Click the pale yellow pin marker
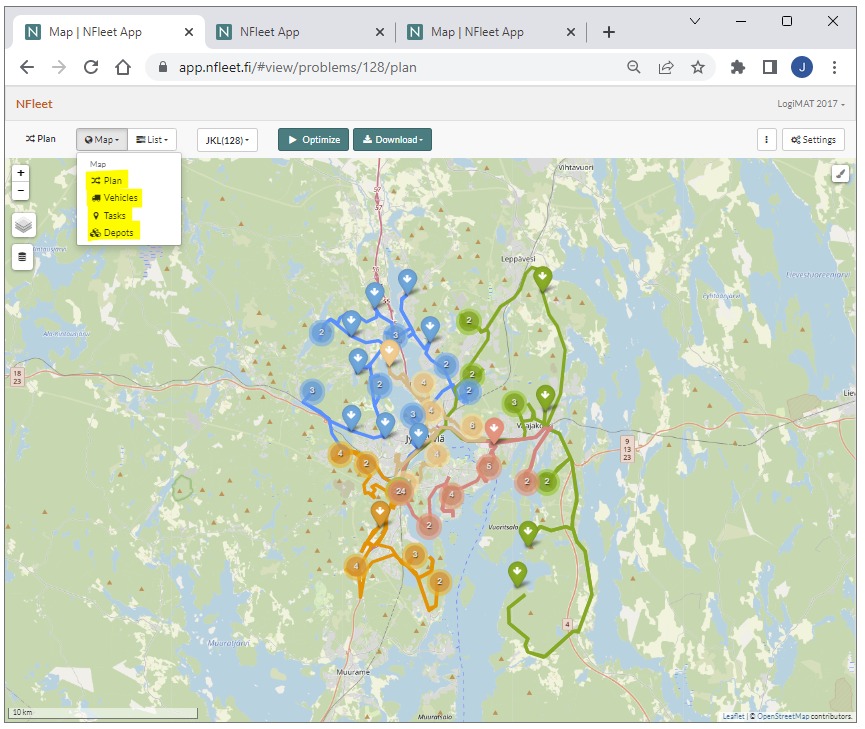The width and height of the screenshot is (865, 729). click(x=389, y=352)
